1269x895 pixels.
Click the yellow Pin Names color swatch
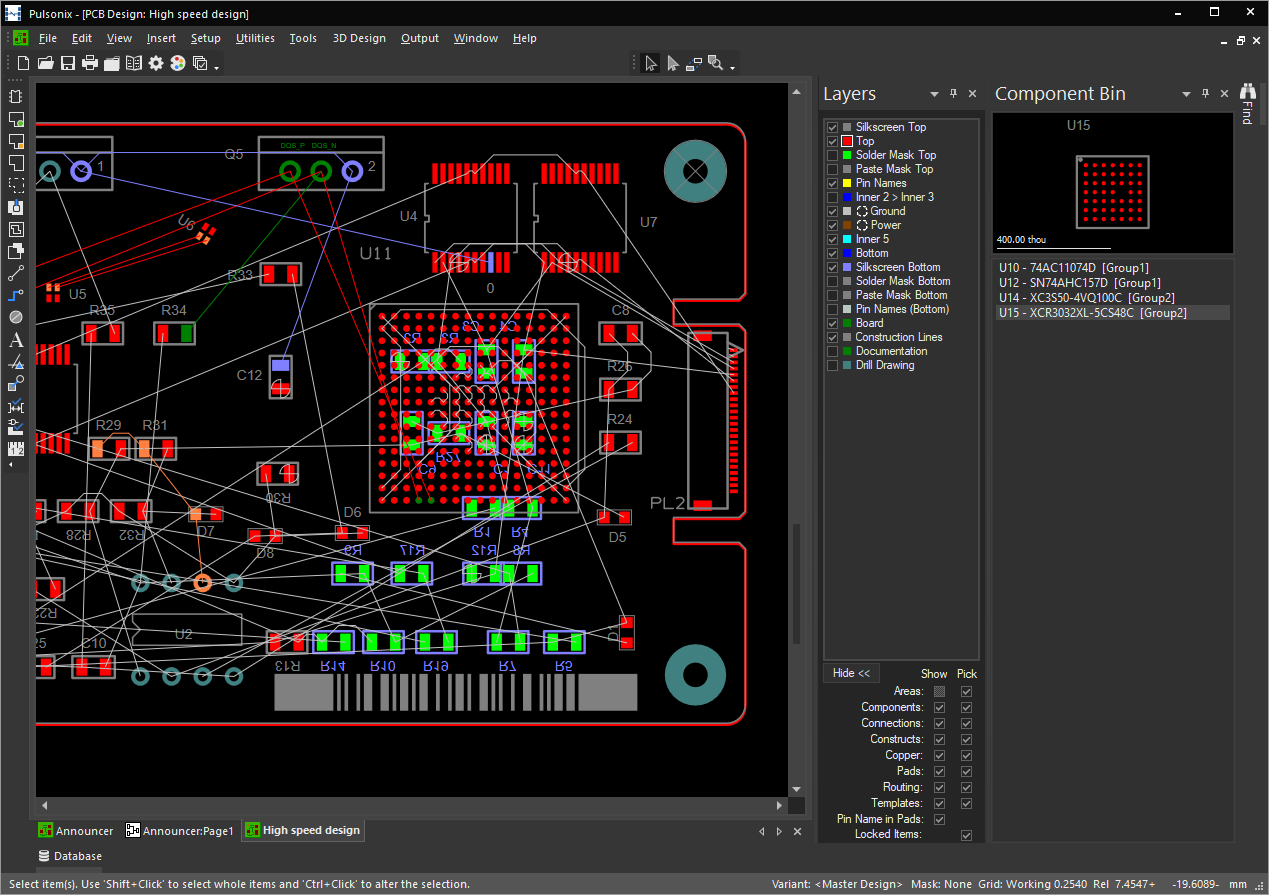pyautogui.click(x=847, y=183)
